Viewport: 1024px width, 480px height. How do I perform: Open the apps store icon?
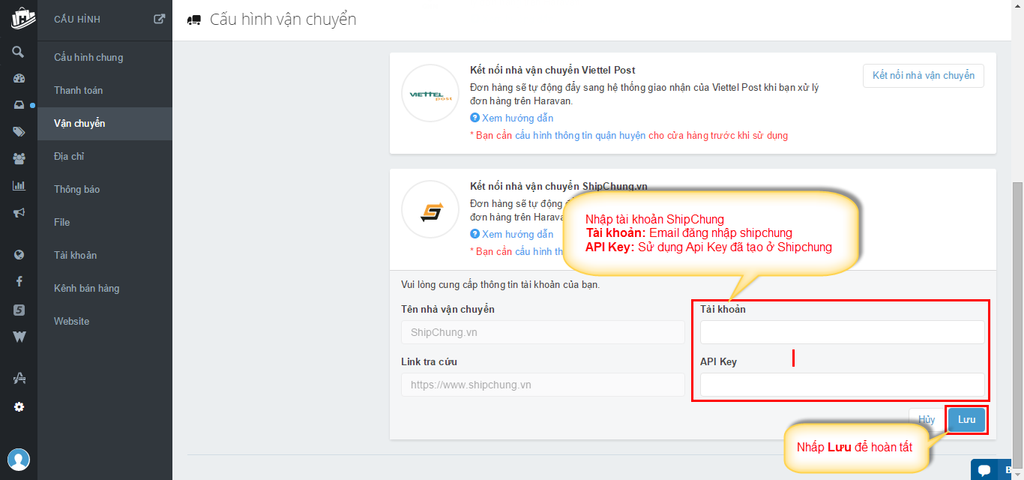tap(19, 378)
